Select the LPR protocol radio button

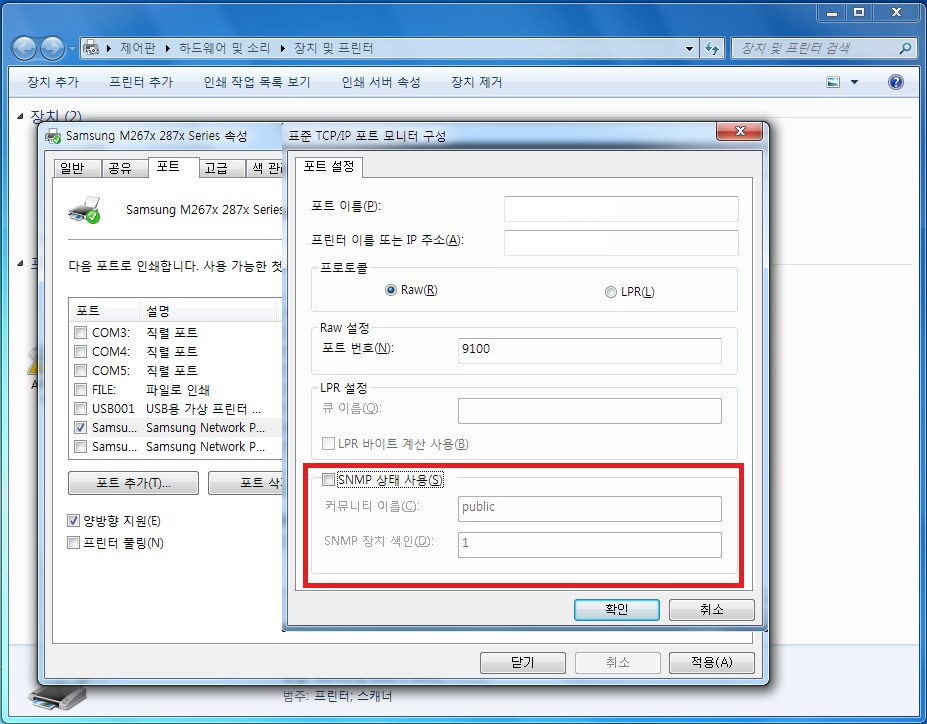[x=611, y=292]
